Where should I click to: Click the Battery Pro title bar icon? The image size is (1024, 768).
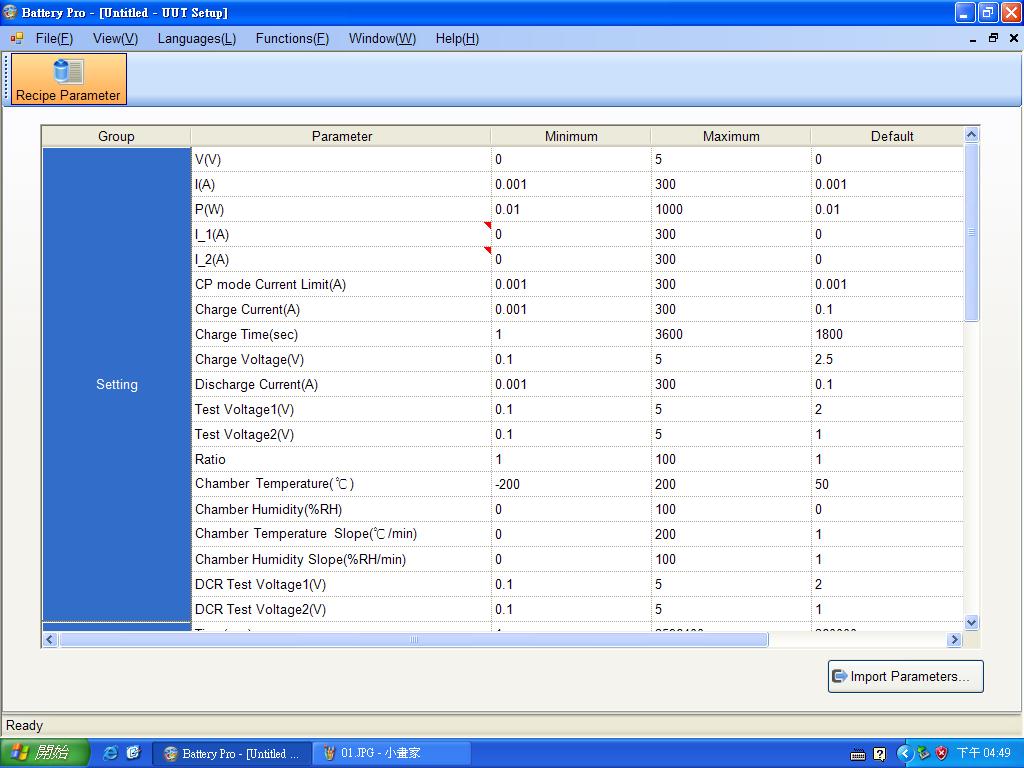[x=10, y=12]
